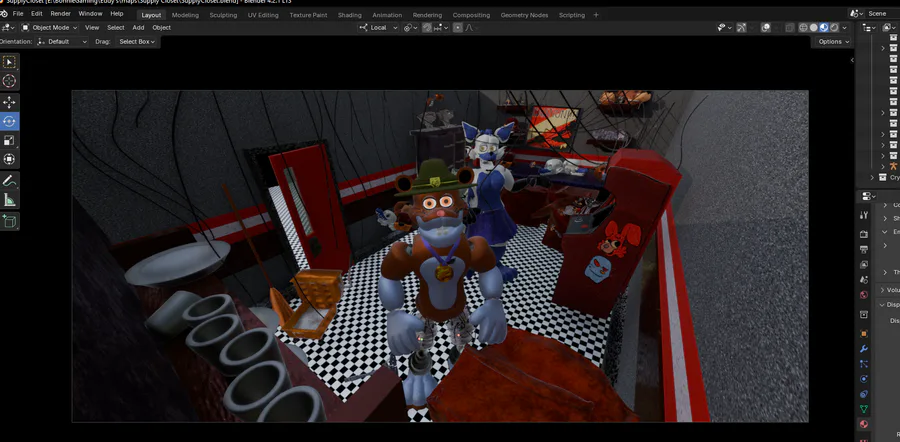Select the Cursor tool

(x=9, y=81)
